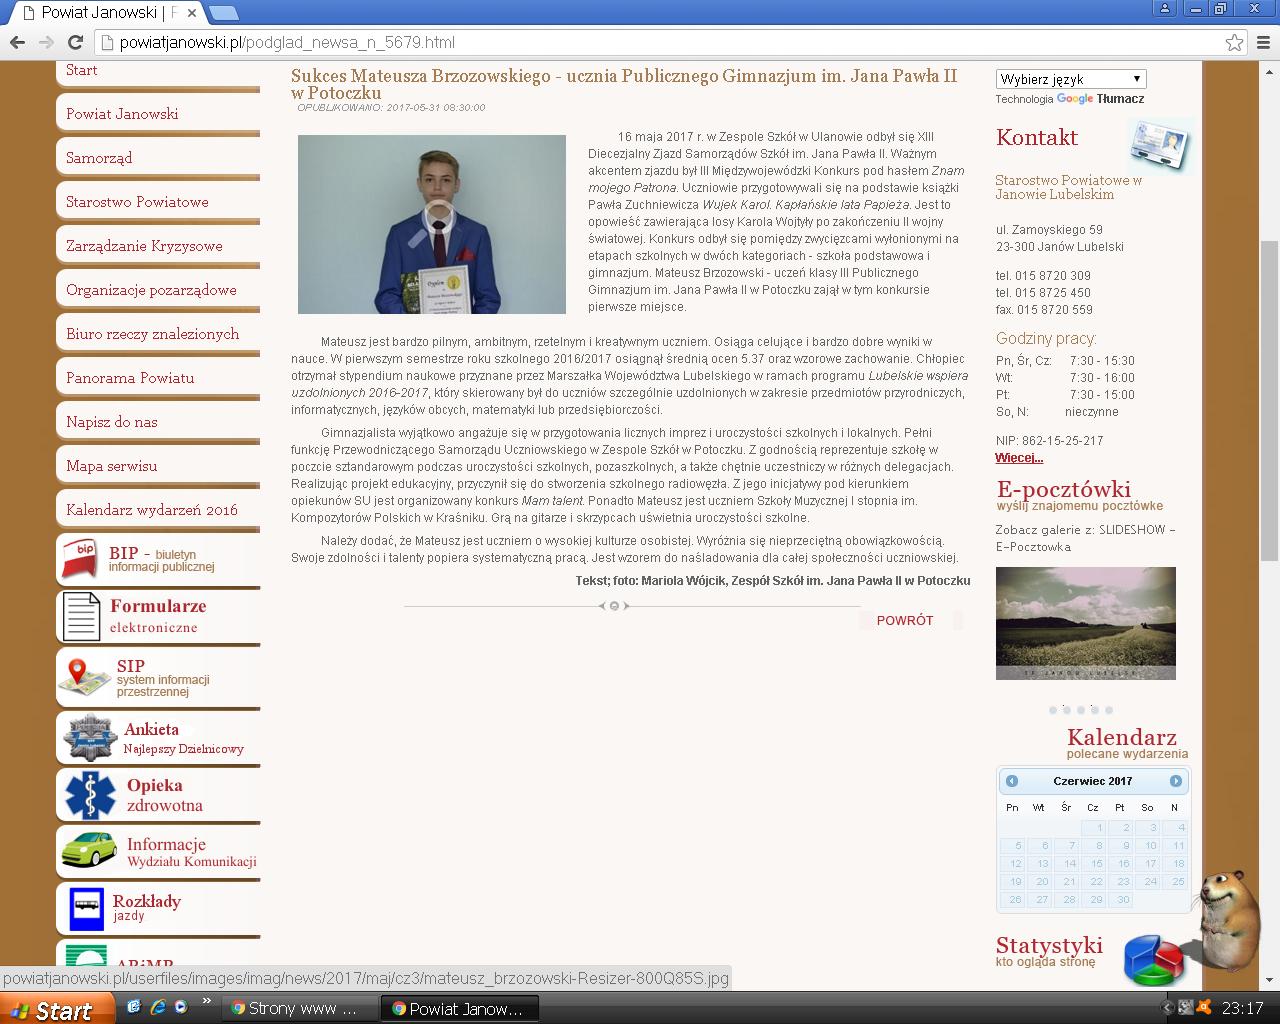Open the Rozkłady jazdy bus icon

coord(86,908)
